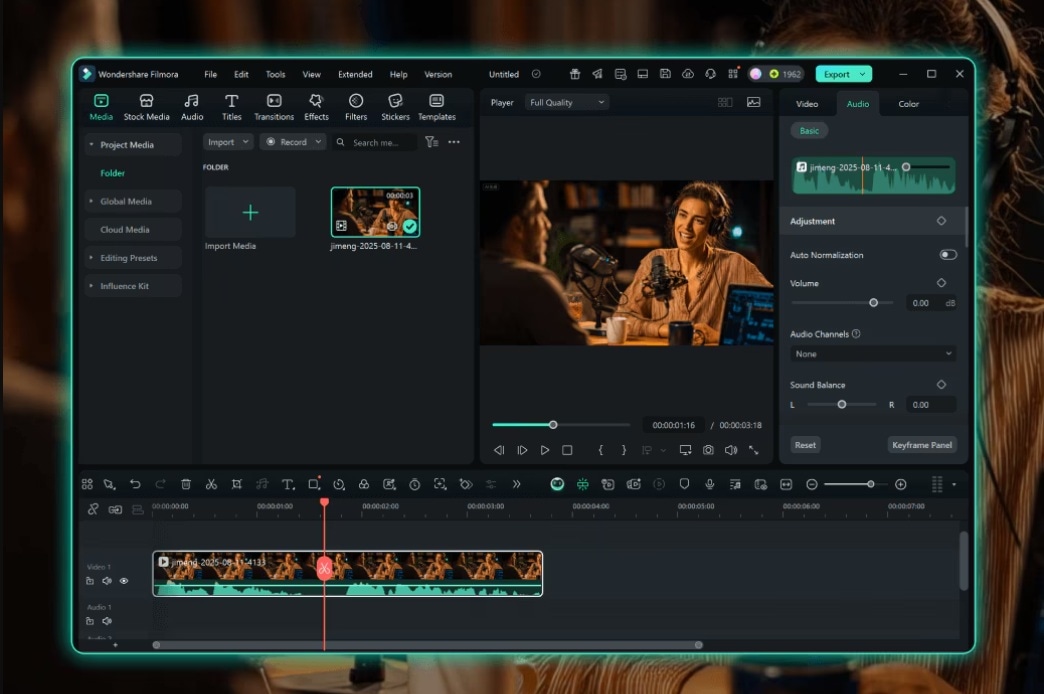Click the red scissors on the playhead

click(324, 568)
